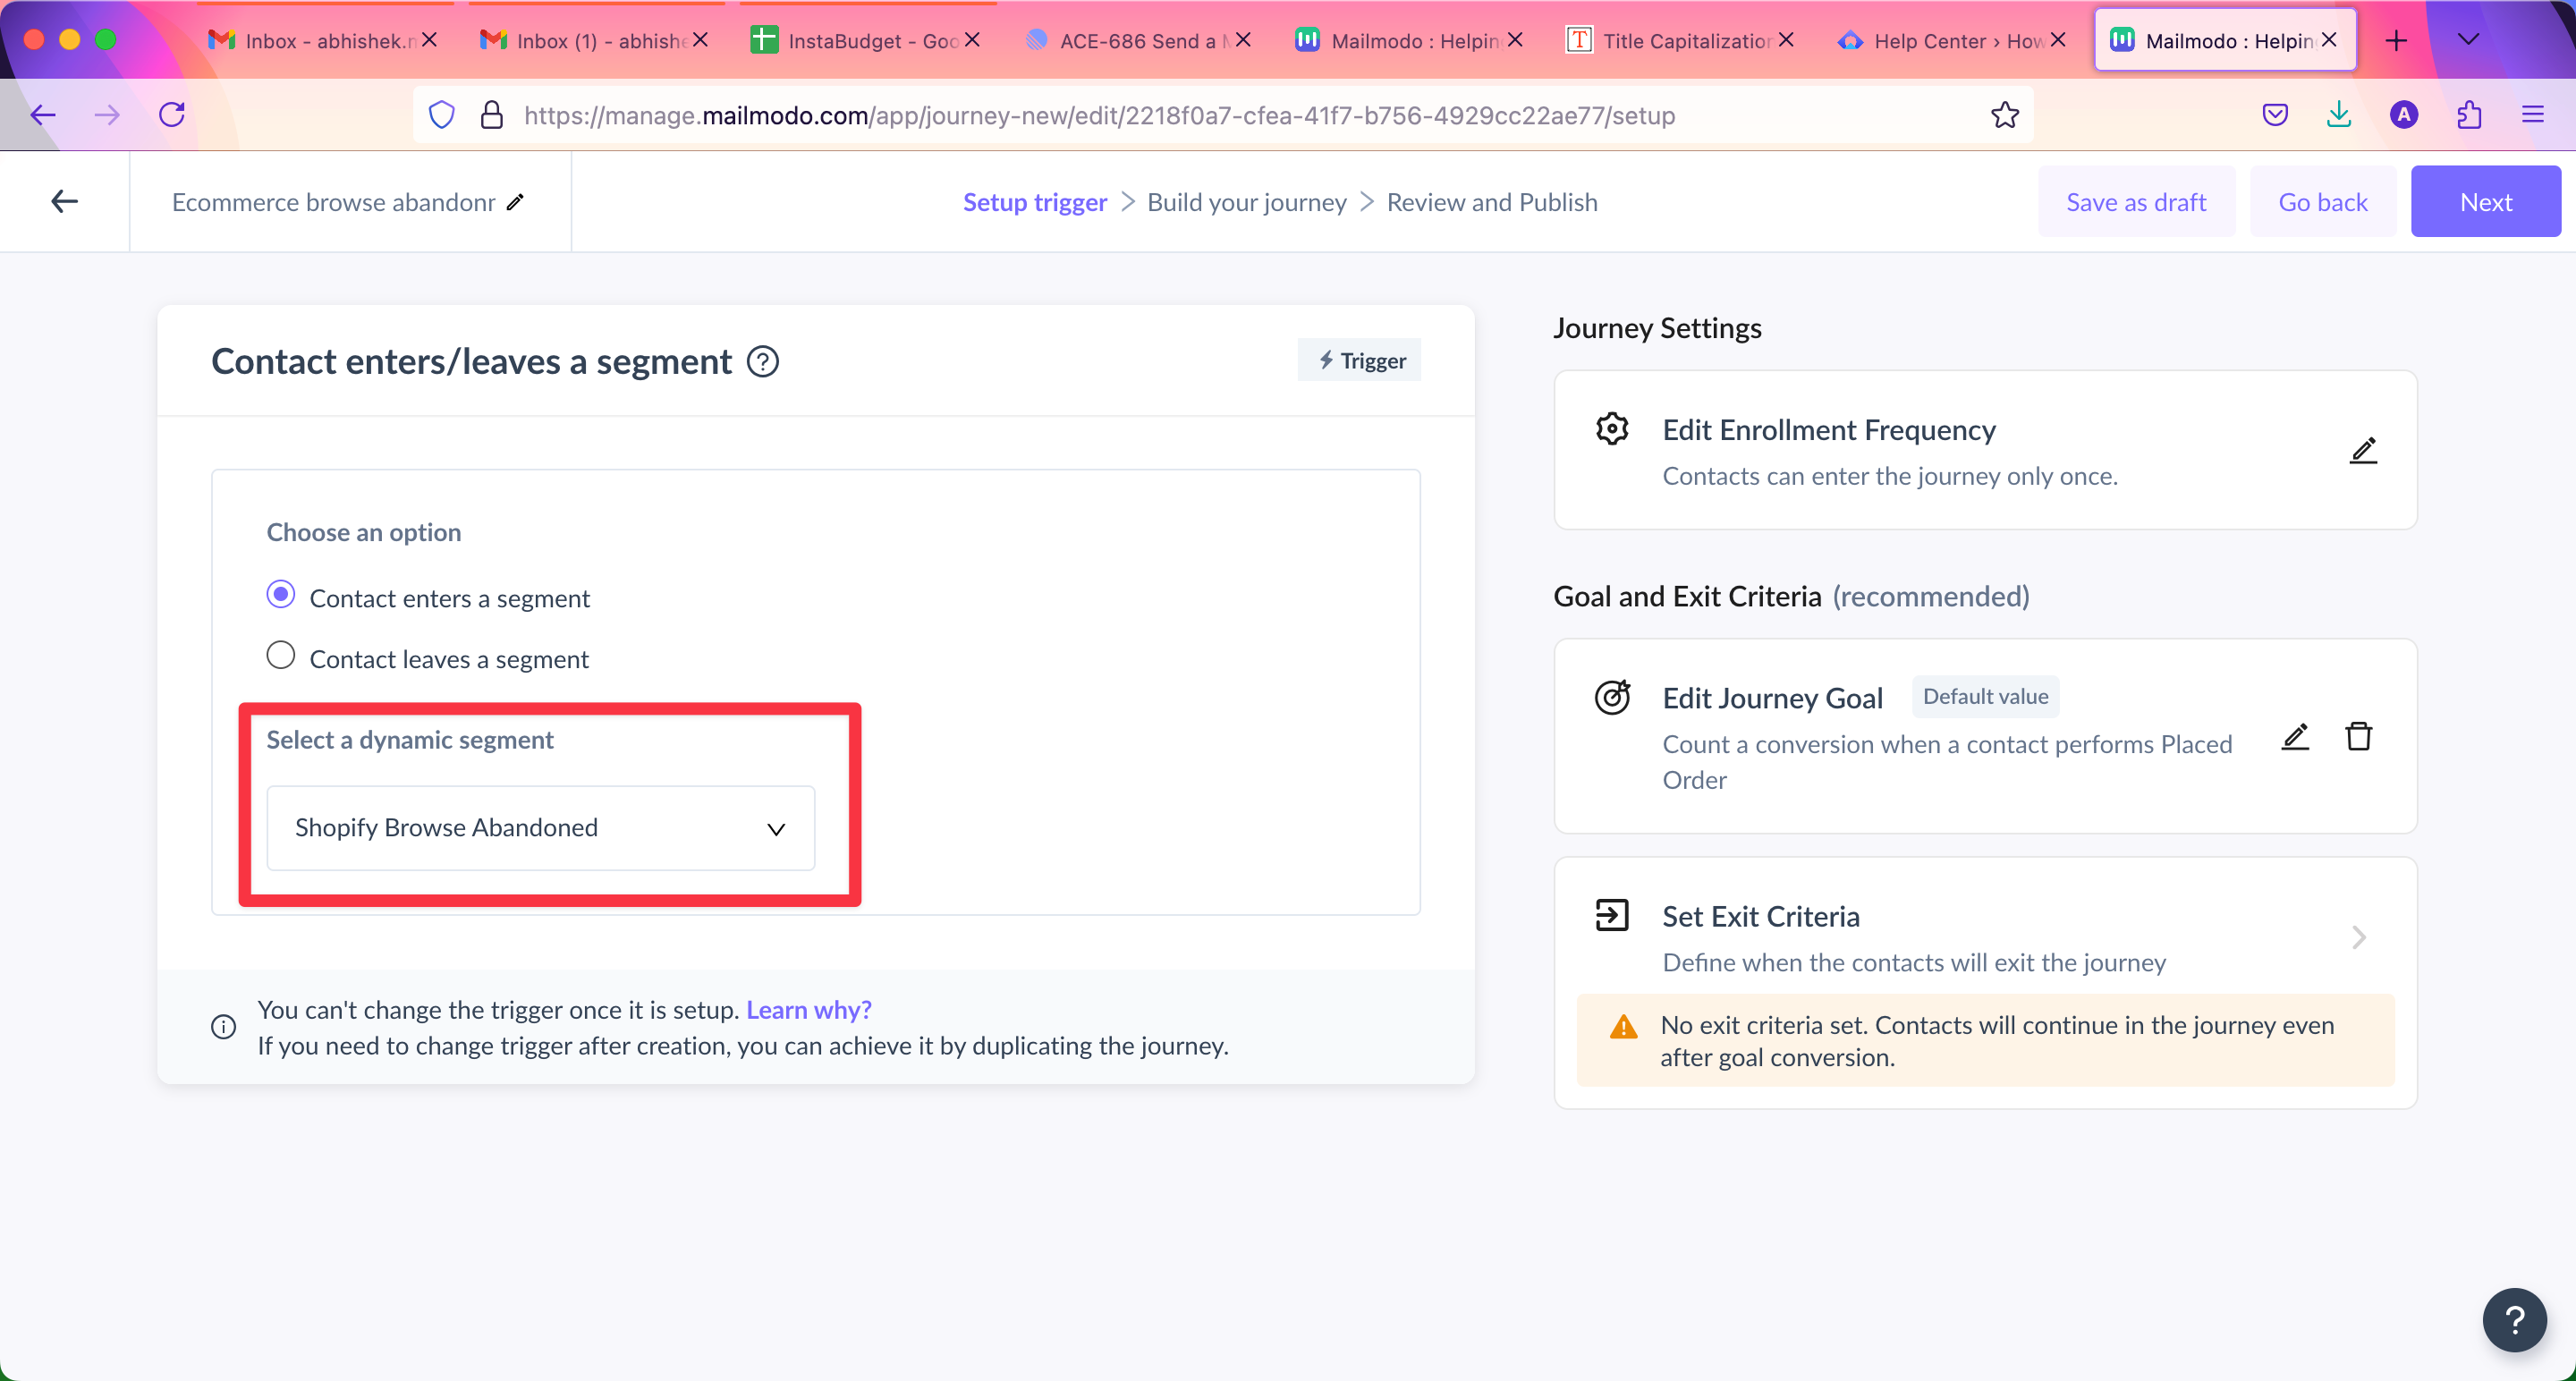Open the extensions puzzle icon

[2469, 115]
